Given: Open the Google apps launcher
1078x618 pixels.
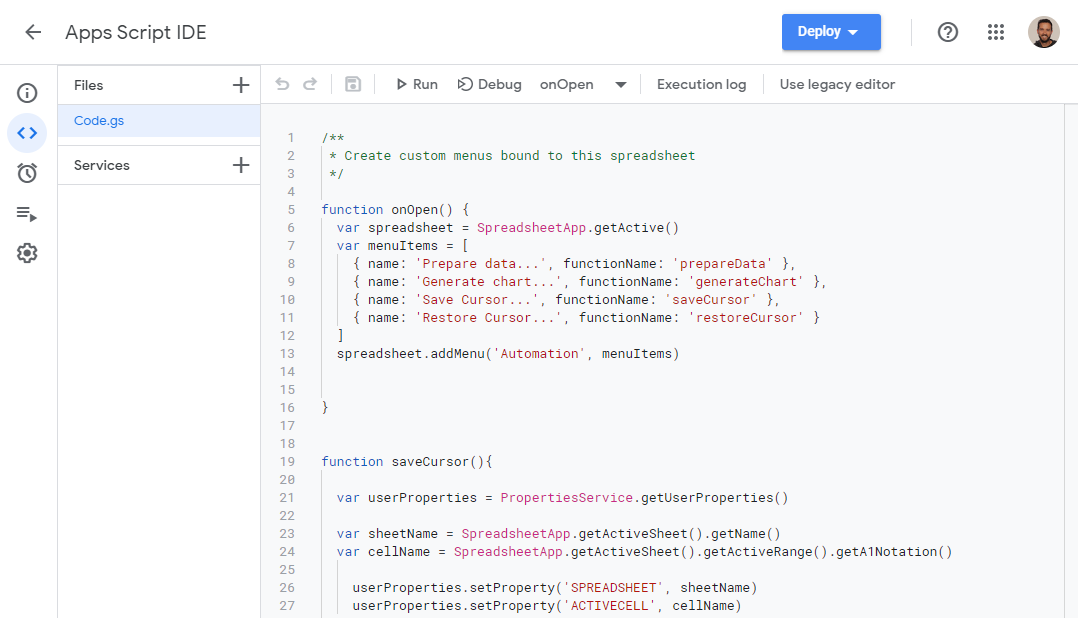Looking at the screenshot, I should 996,32.
